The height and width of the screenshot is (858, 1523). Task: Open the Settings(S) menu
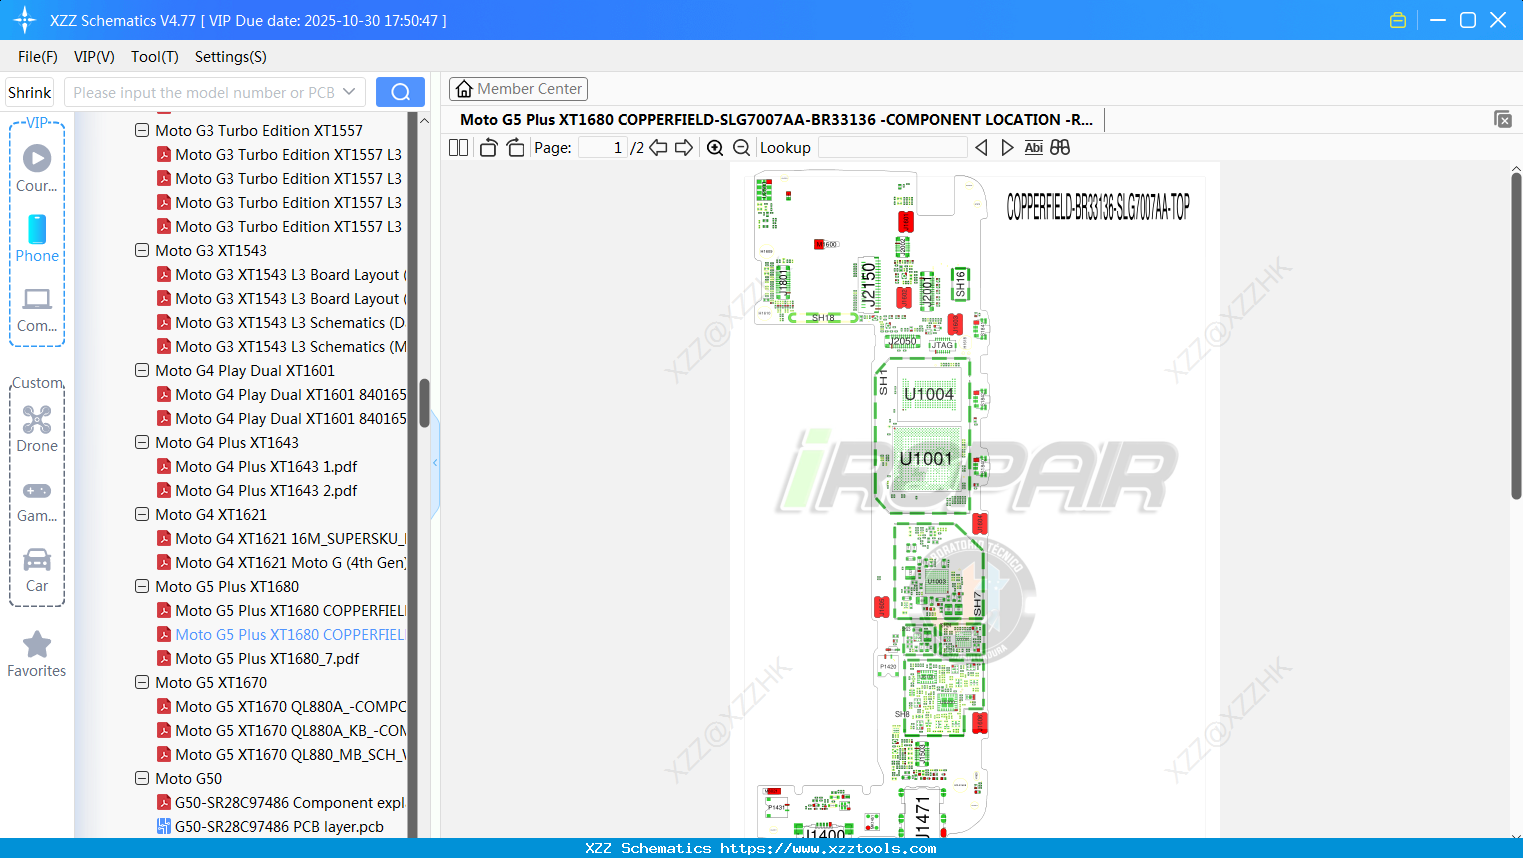231,57
